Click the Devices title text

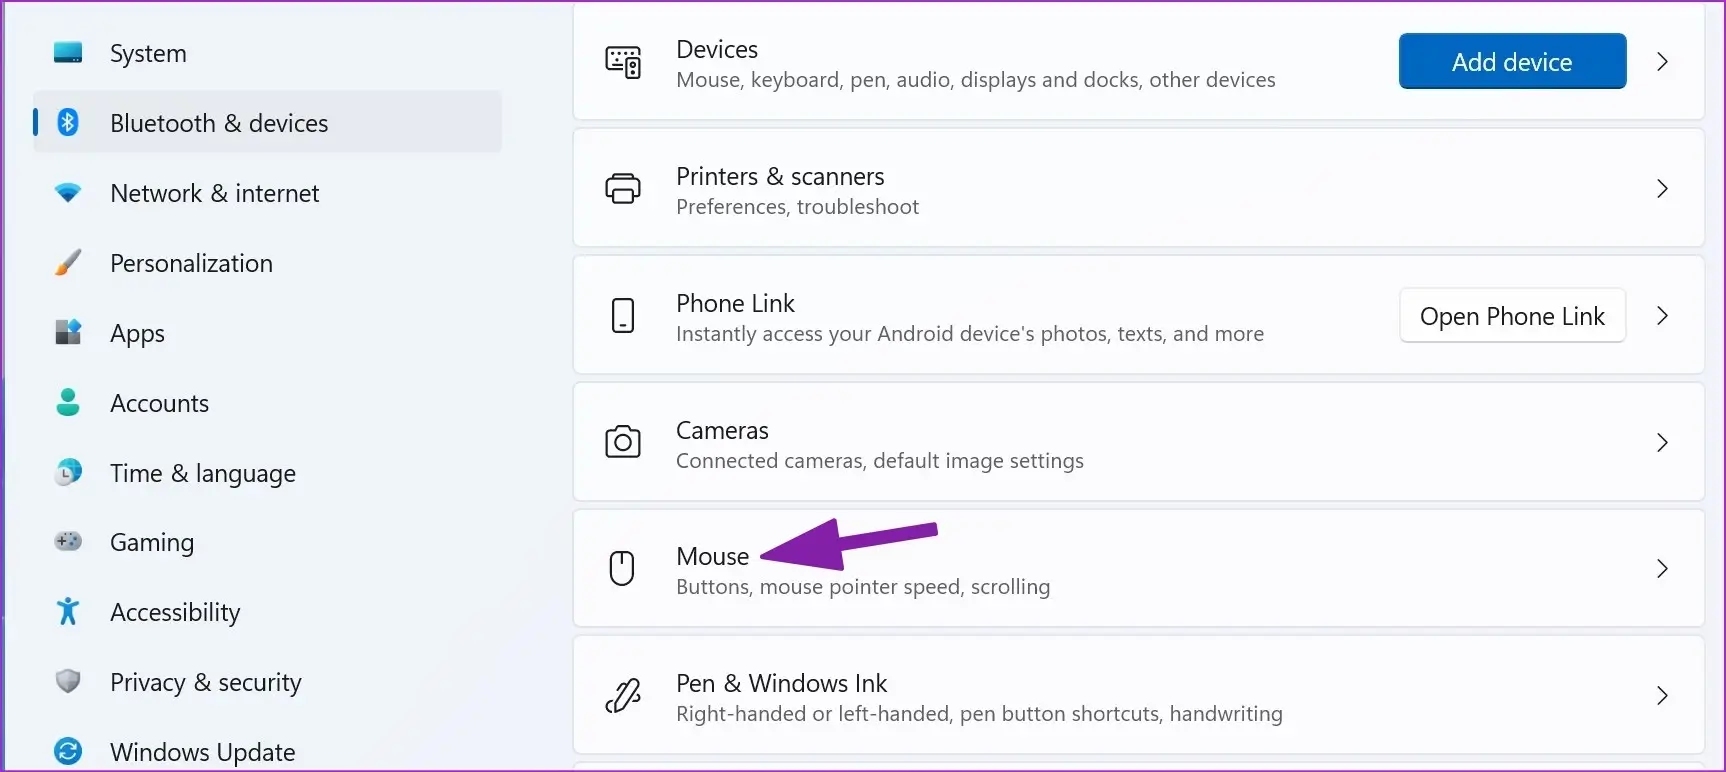(x=717, y=49)
